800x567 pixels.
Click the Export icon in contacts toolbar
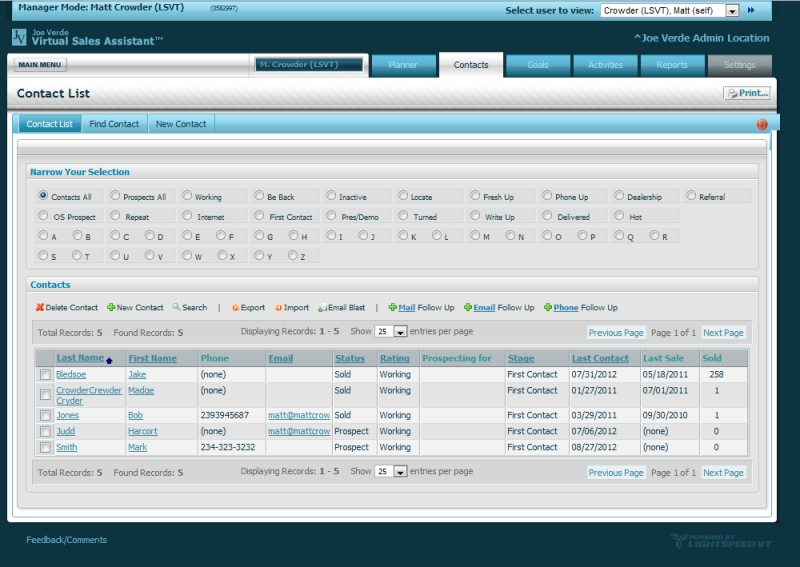(x=235, y=308)
